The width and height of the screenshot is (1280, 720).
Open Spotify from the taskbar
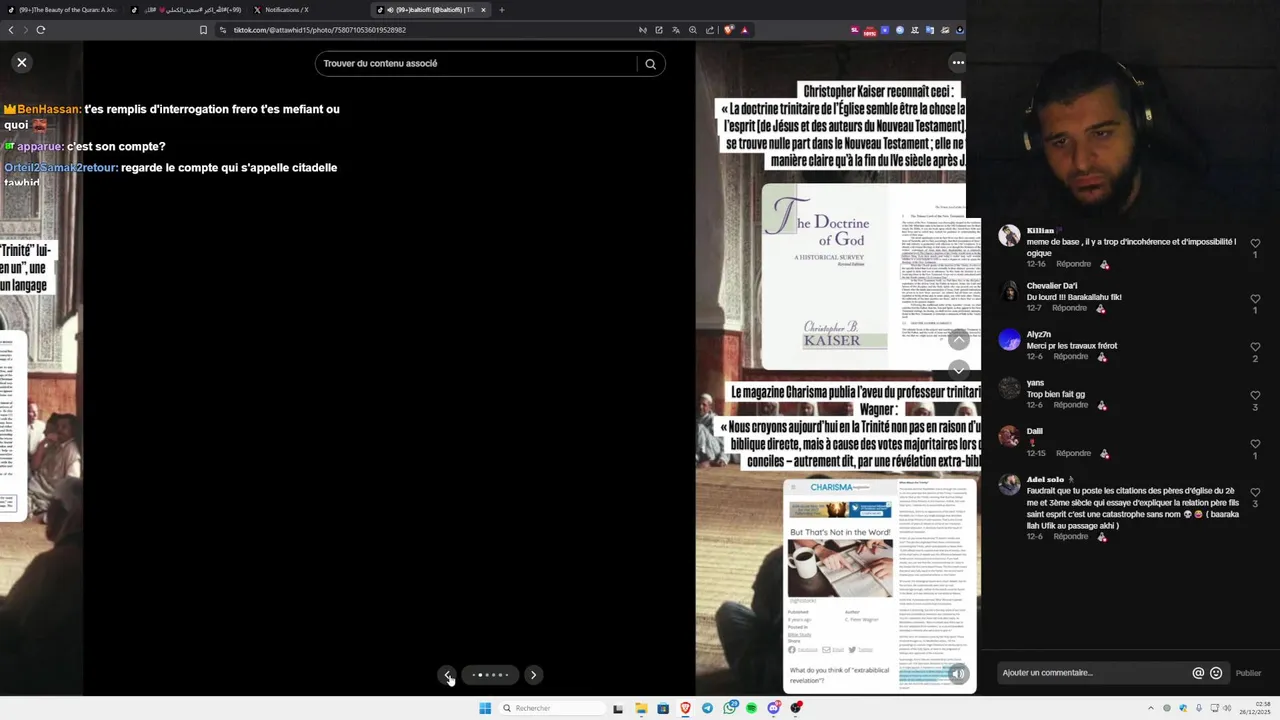(752, 708)
